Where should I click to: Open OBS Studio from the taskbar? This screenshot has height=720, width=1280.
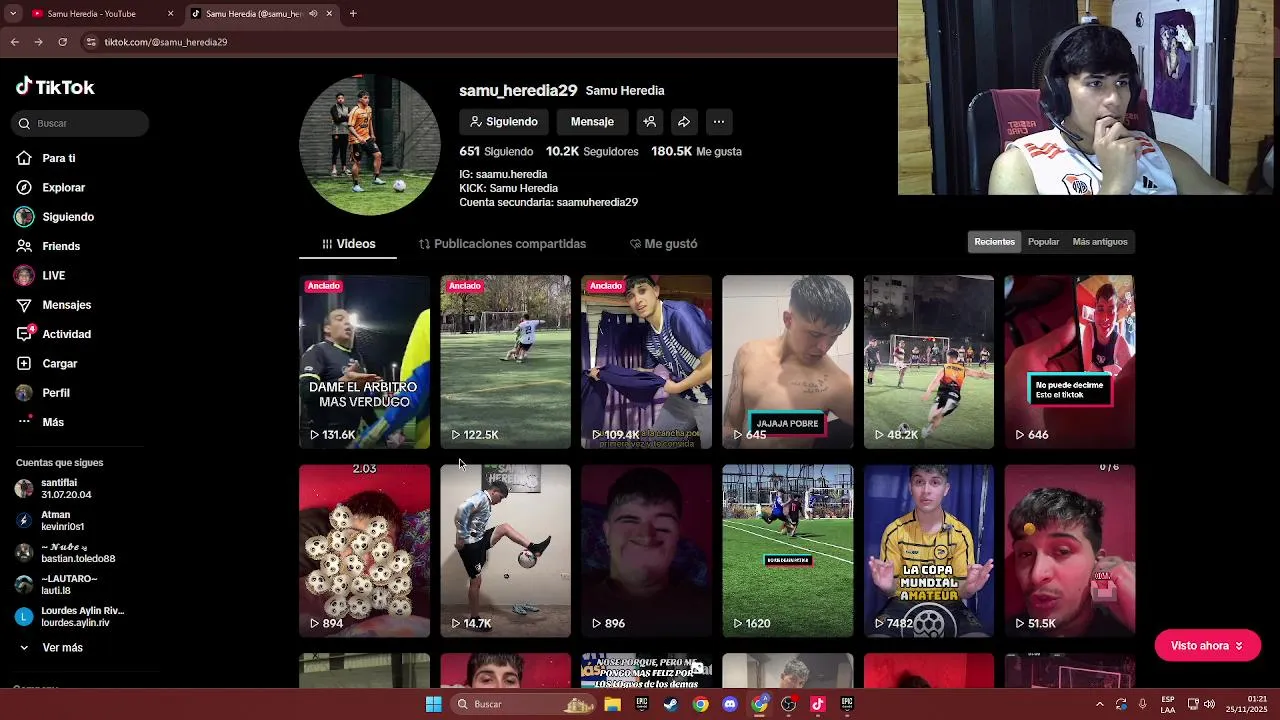click(789, 704)
